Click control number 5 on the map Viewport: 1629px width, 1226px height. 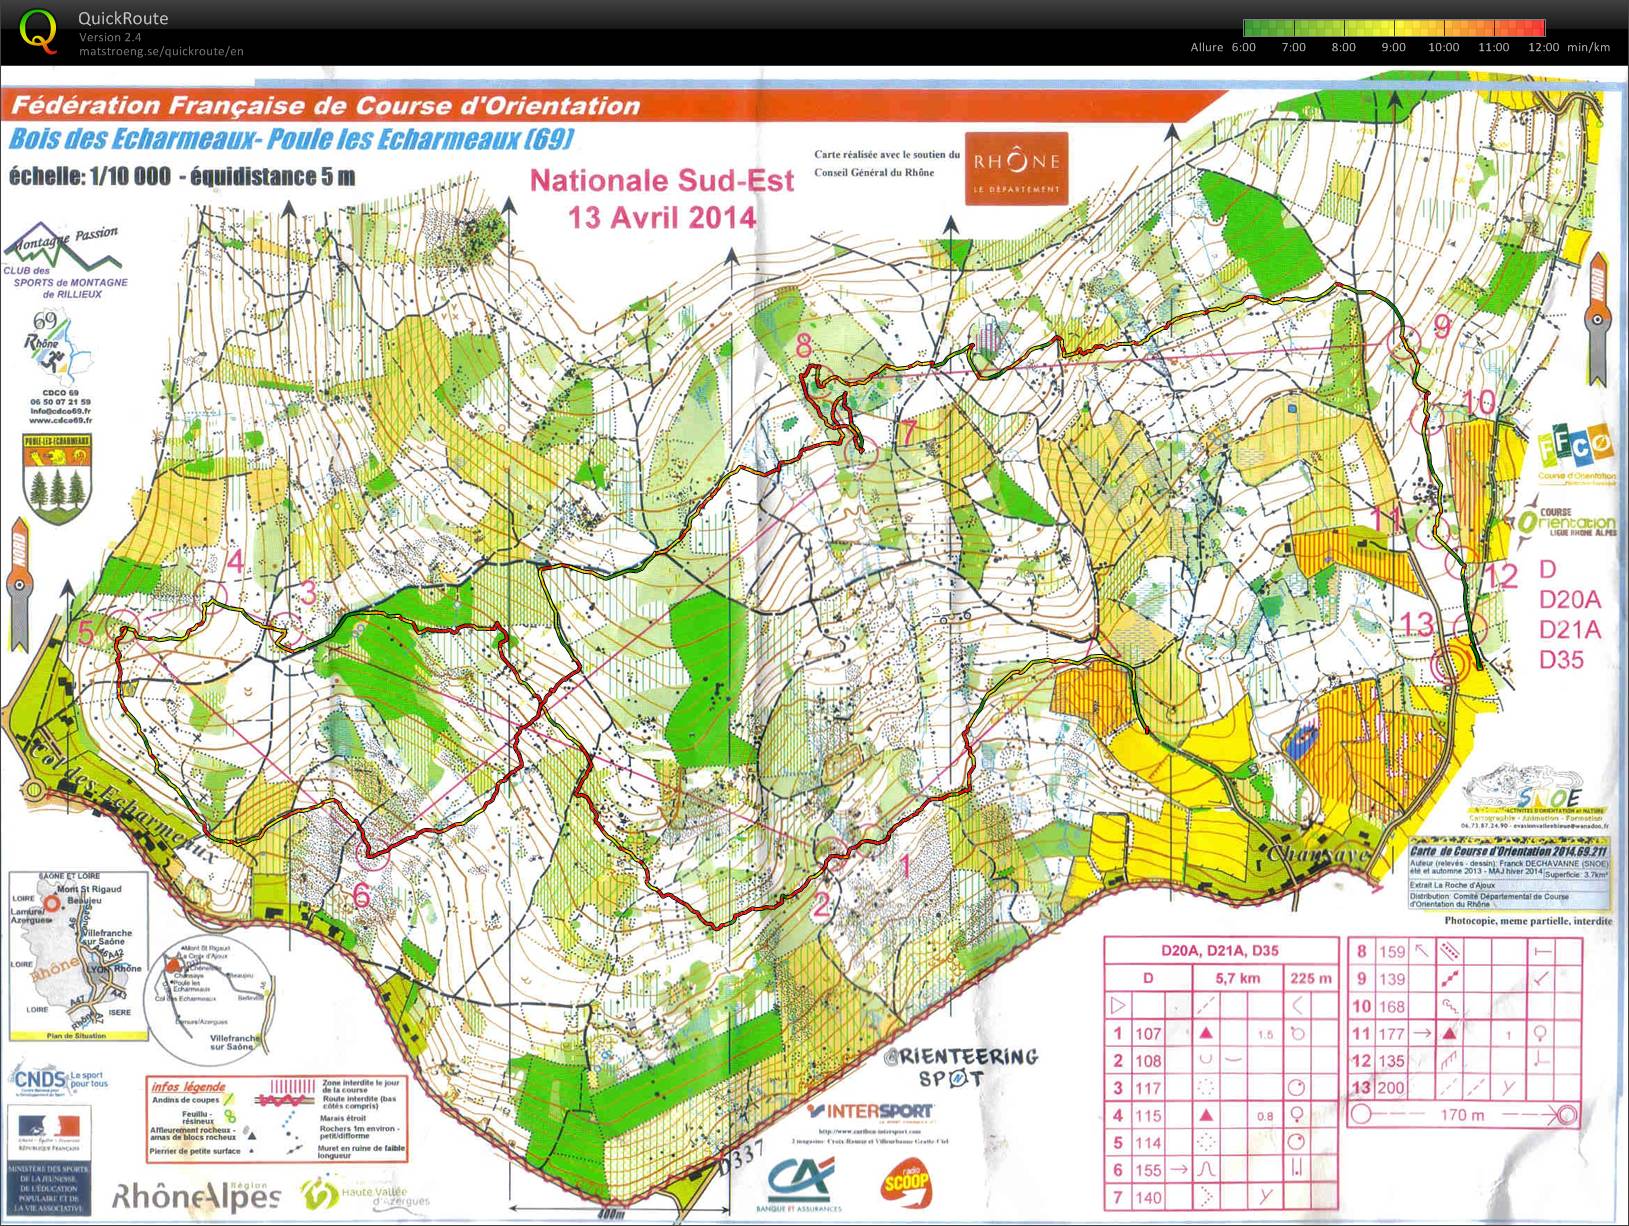pyautogui.click(x=87, y=632)
